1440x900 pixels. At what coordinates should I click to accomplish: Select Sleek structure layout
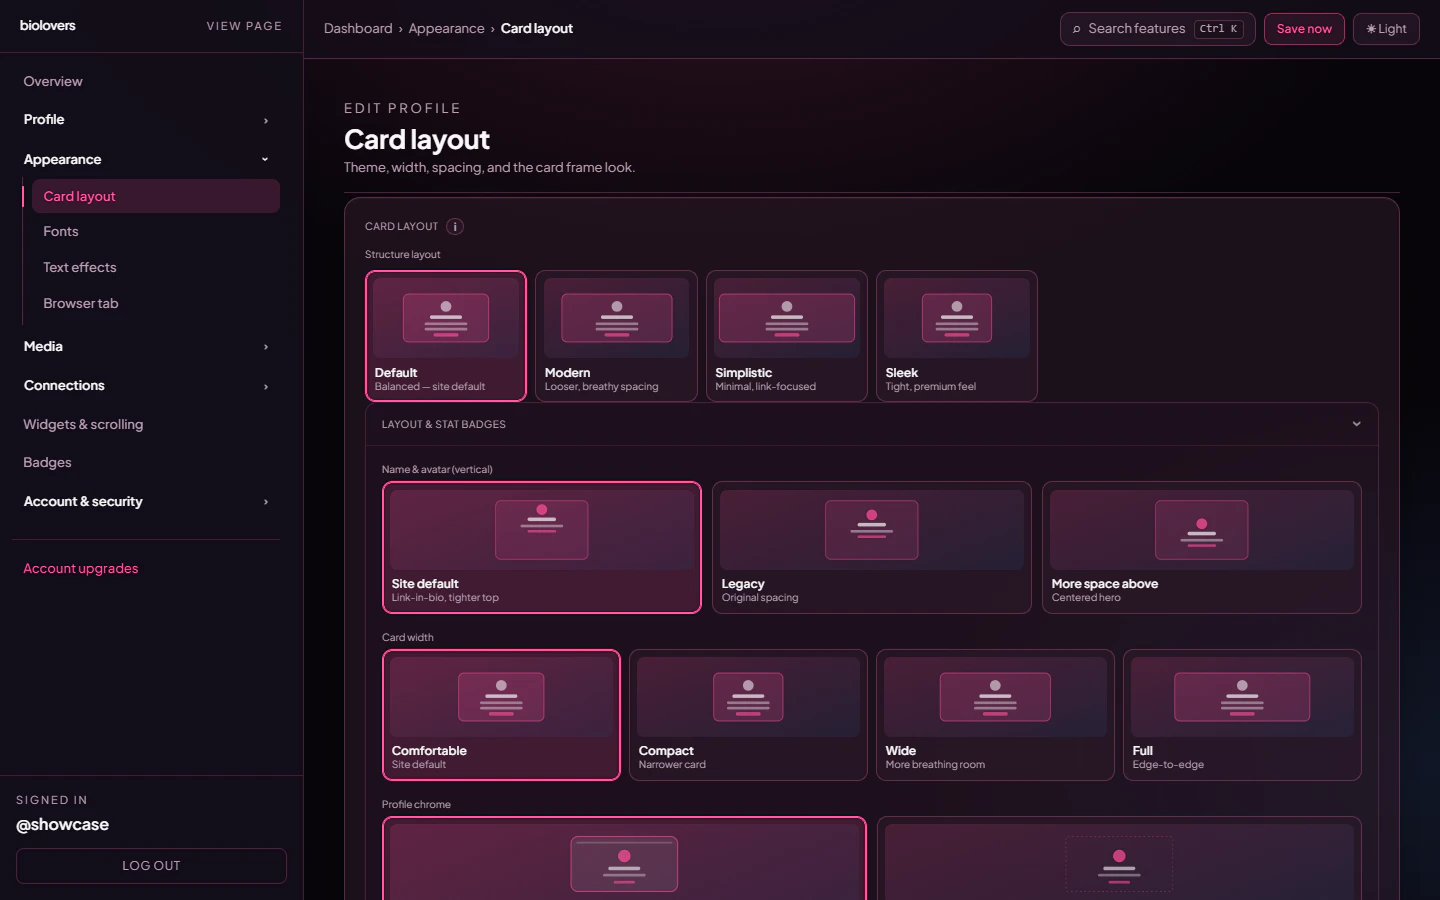coord(957,336)
